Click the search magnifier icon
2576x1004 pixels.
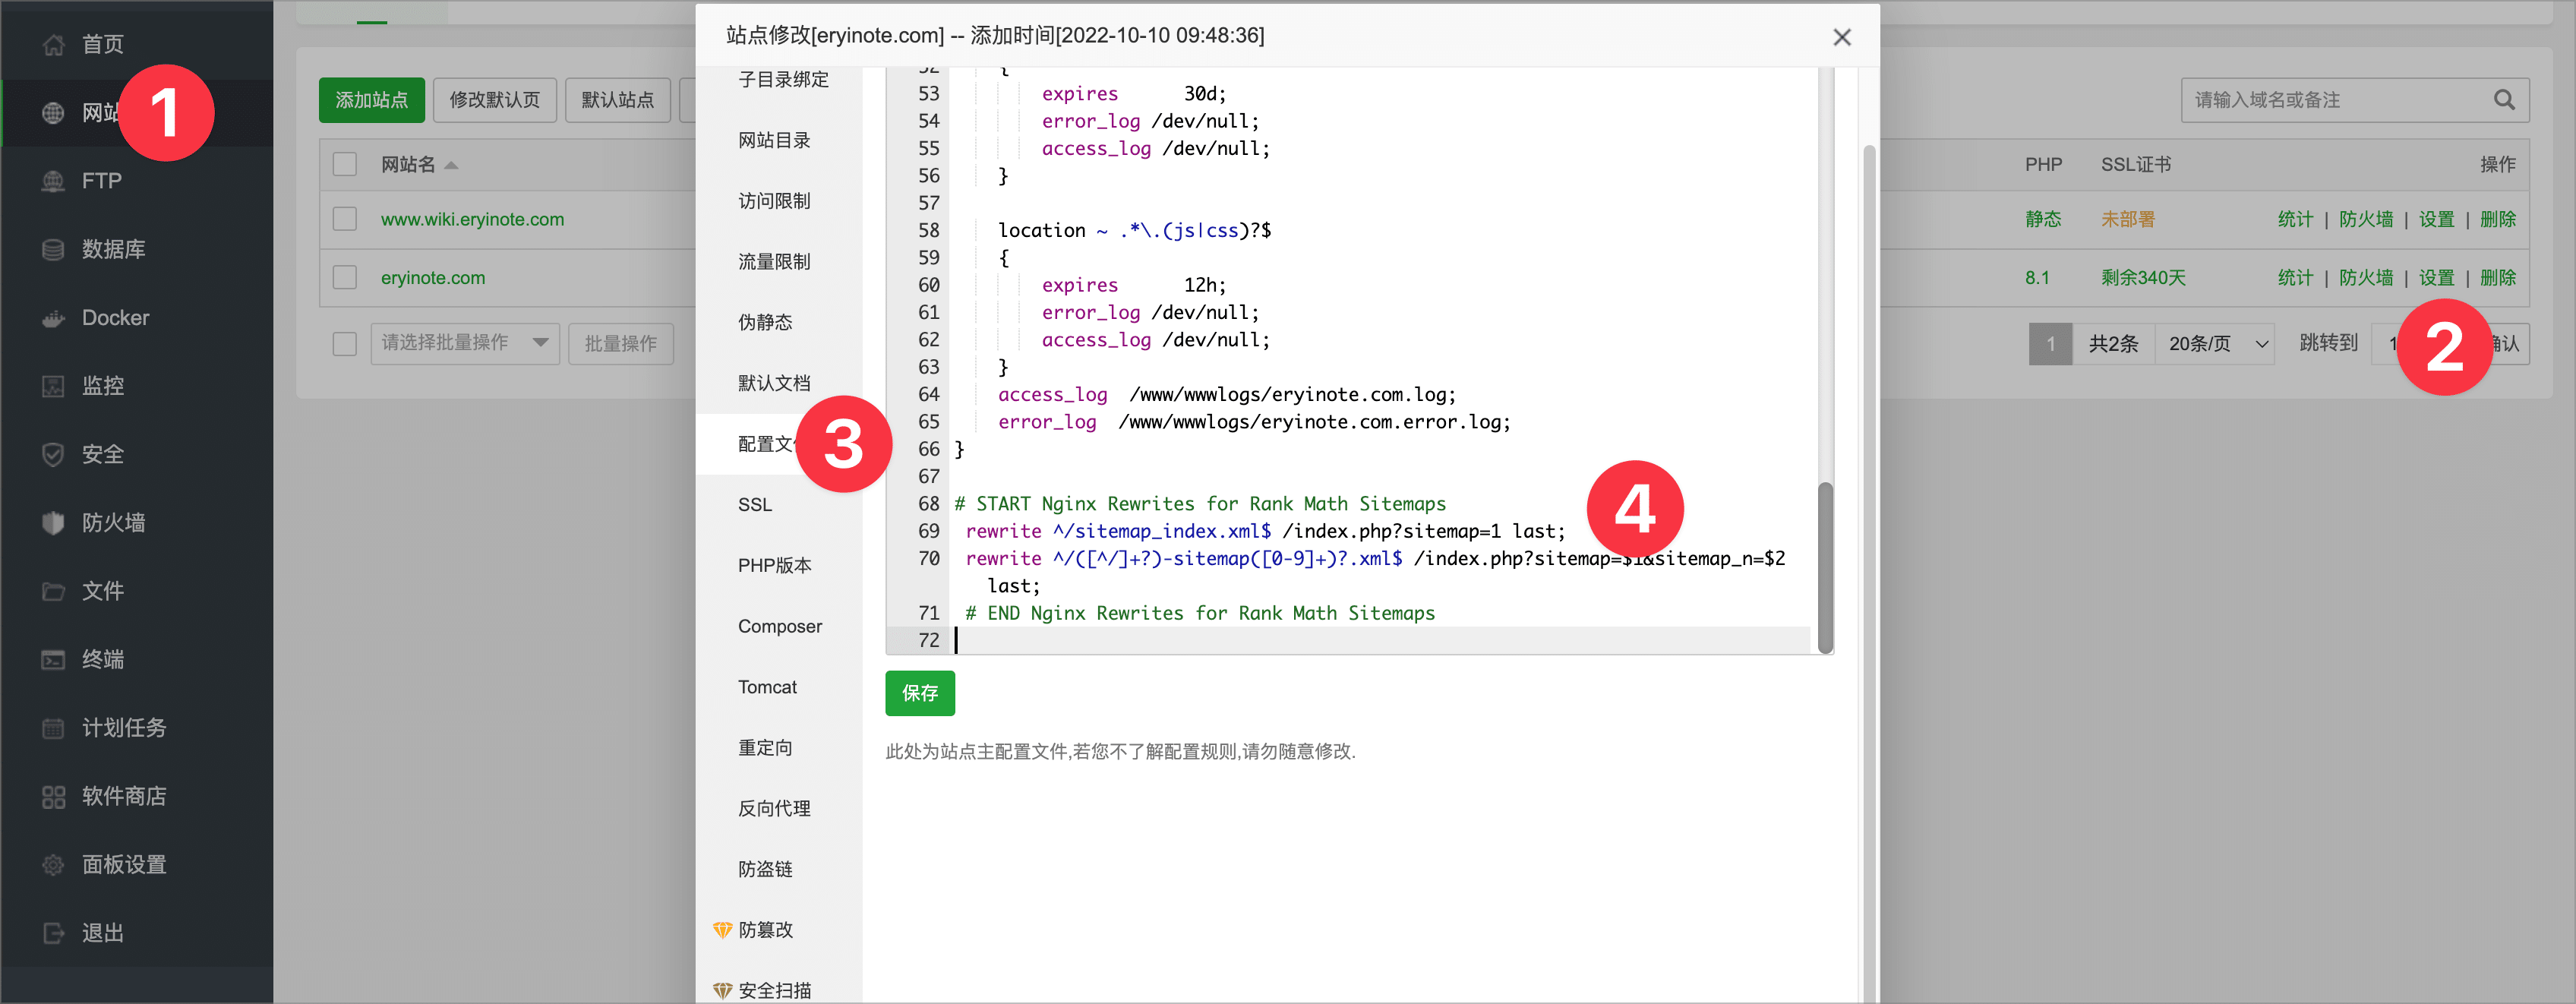2503,100
